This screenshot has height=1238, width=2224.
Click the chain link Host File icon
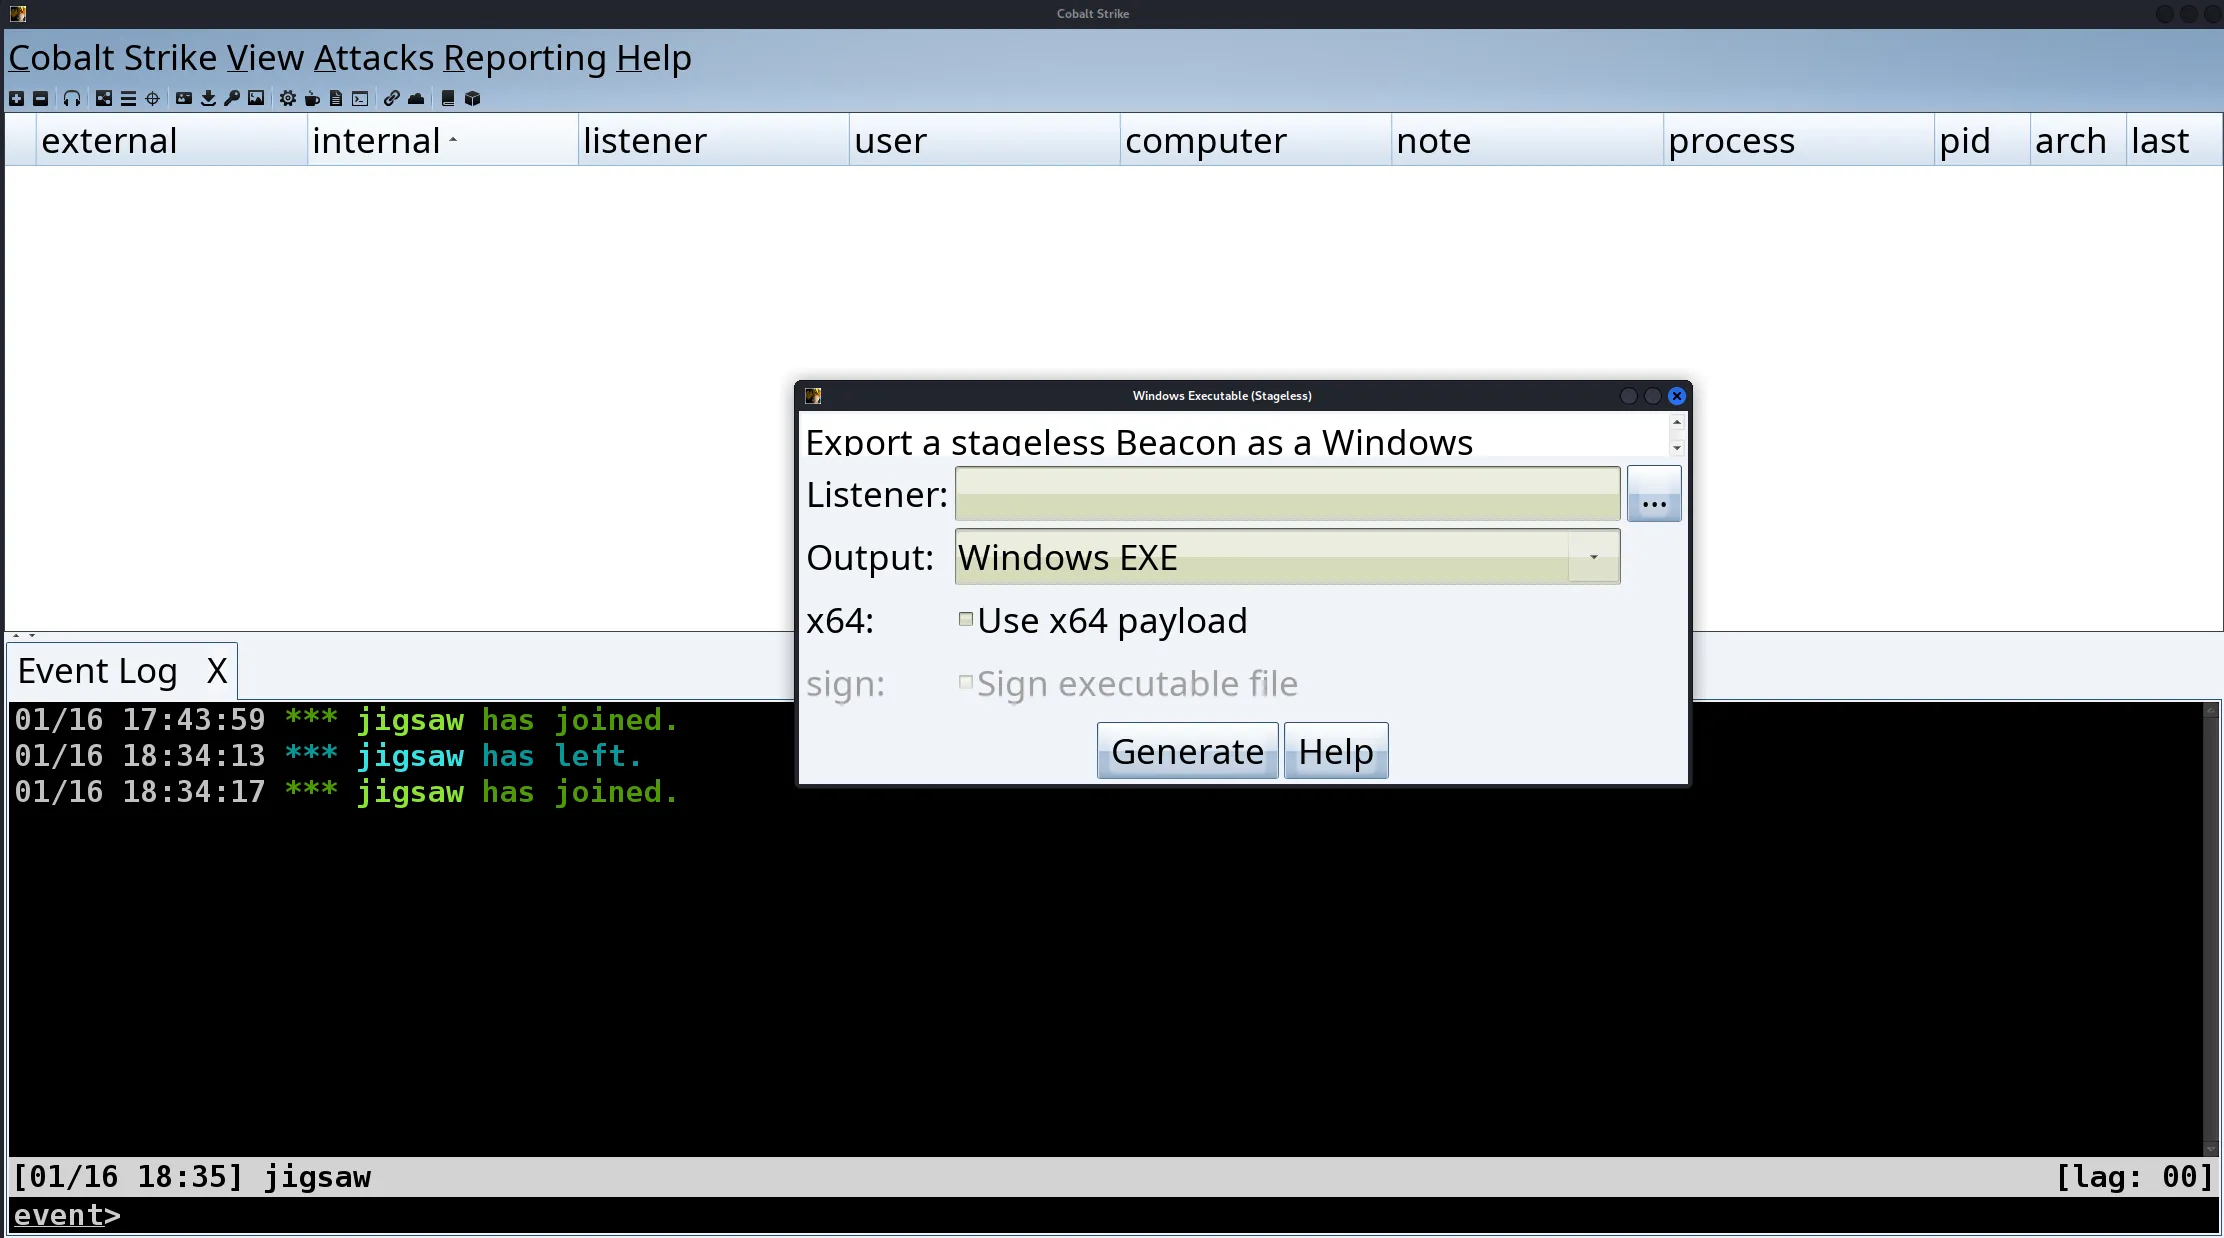392,98
